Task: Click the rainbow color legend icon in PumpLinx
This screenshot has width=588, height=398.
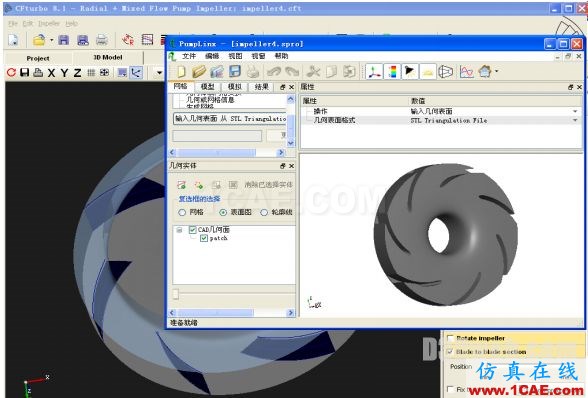Action: tap(392, 71)
